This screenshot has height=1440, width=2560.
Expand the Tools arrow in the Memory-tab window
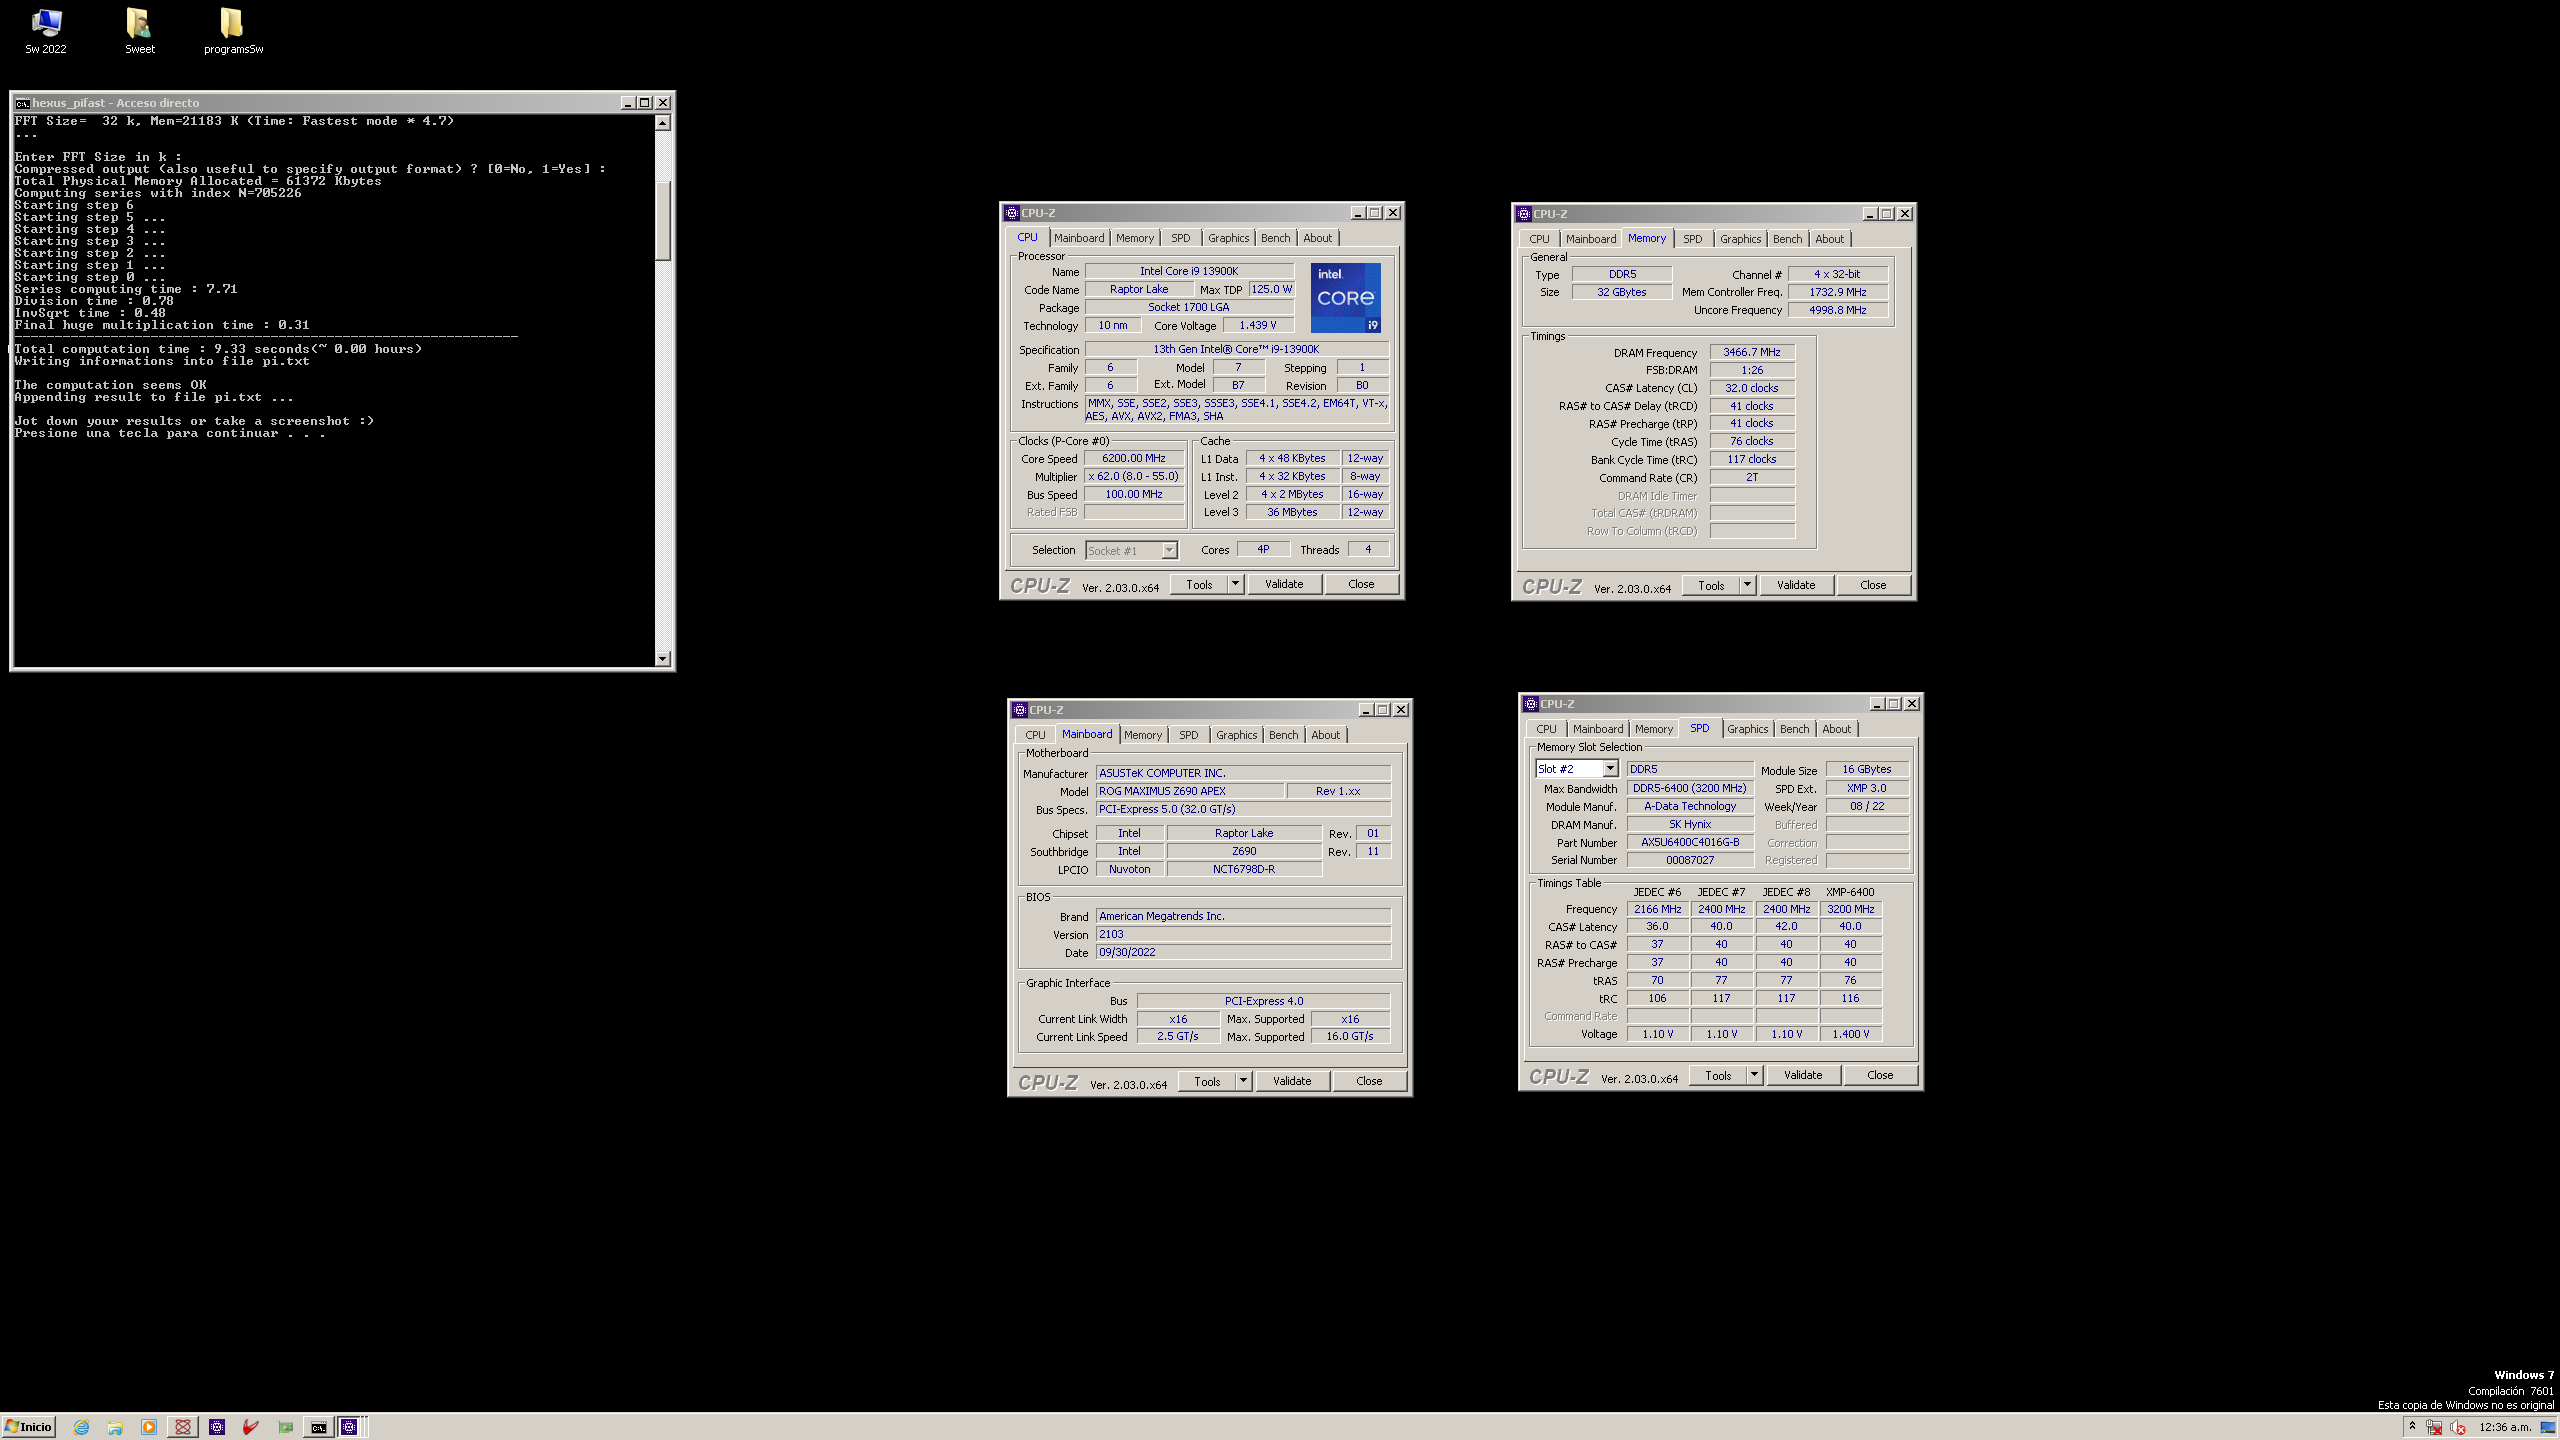(1748, 585)
